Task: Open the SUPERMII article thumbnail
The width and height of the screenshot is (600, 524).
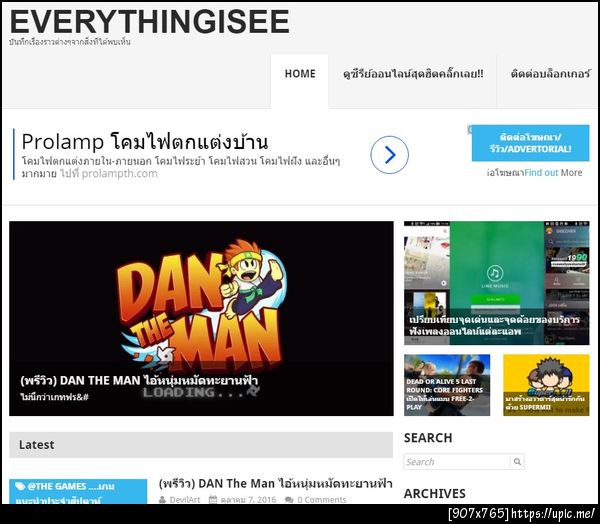Action: (x=546, y=385)
